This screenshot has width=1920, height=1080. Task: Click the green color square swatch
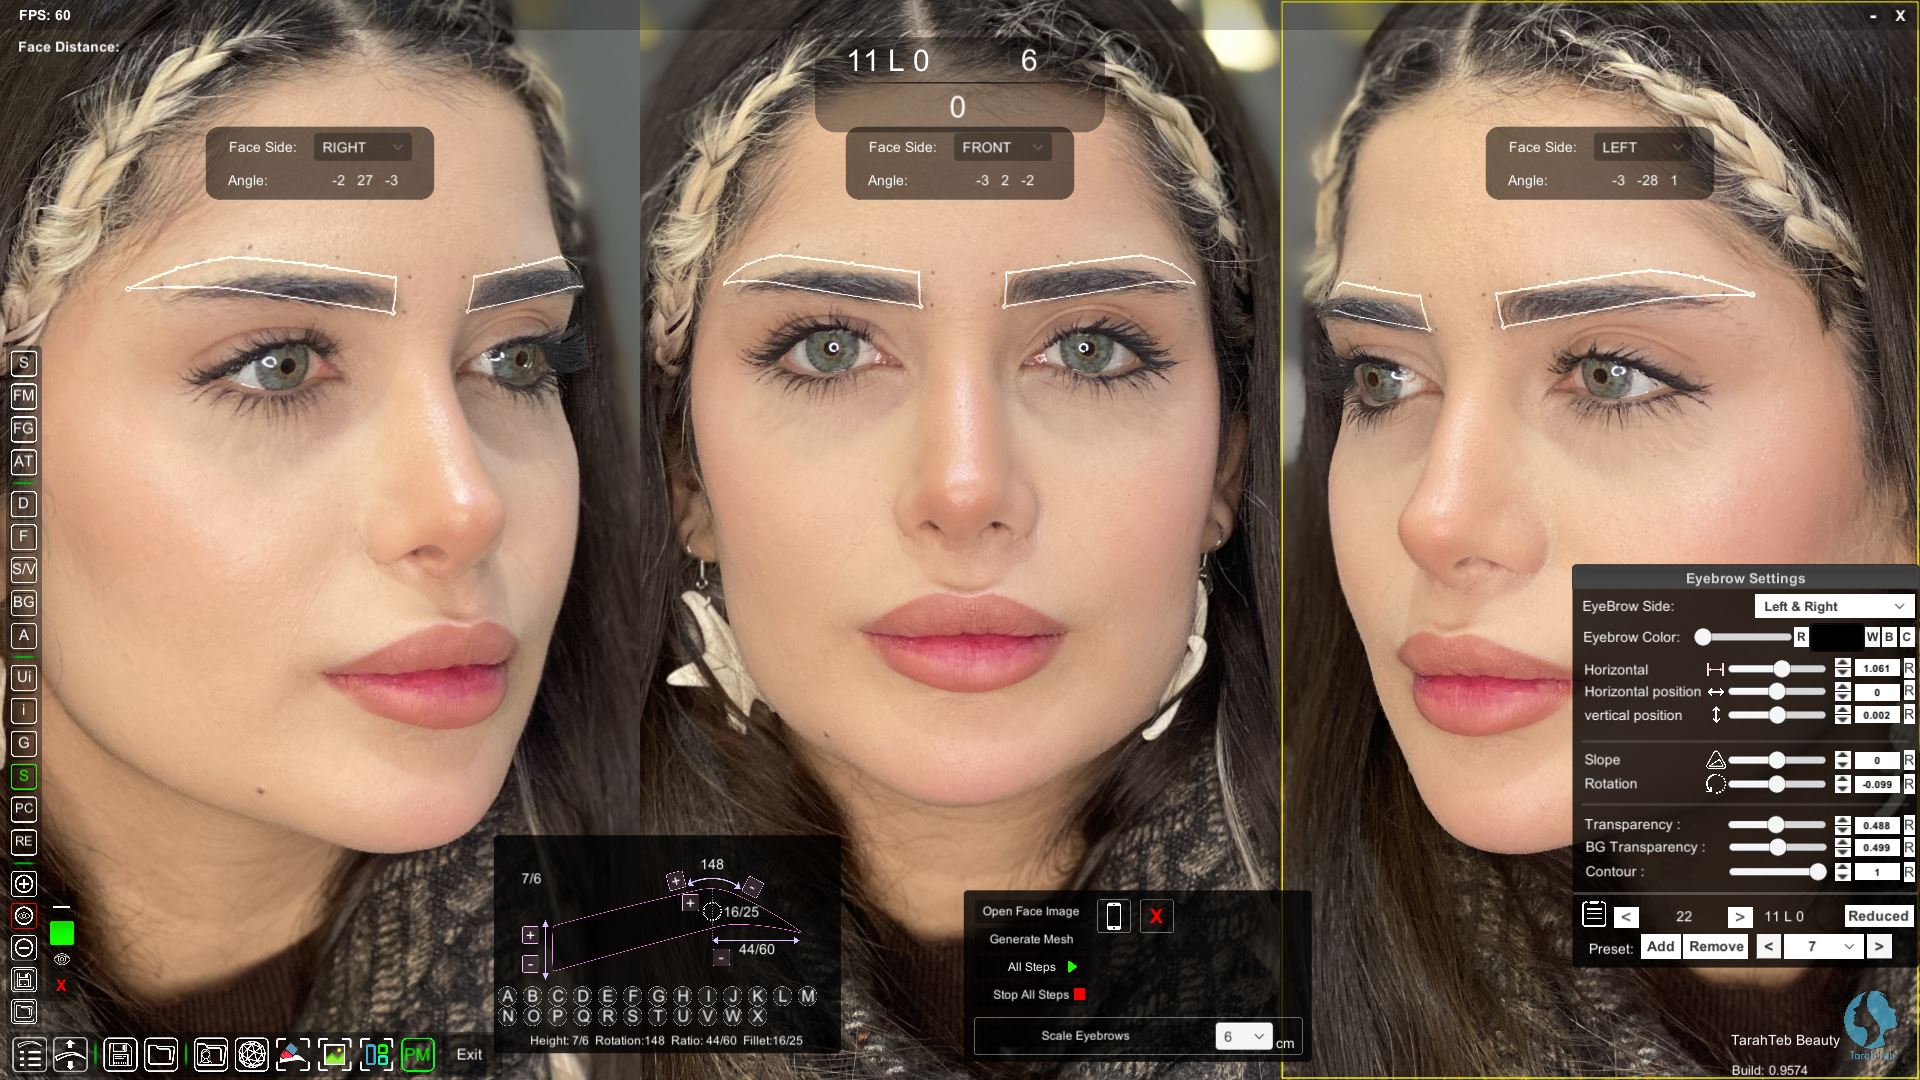[62, 933]
